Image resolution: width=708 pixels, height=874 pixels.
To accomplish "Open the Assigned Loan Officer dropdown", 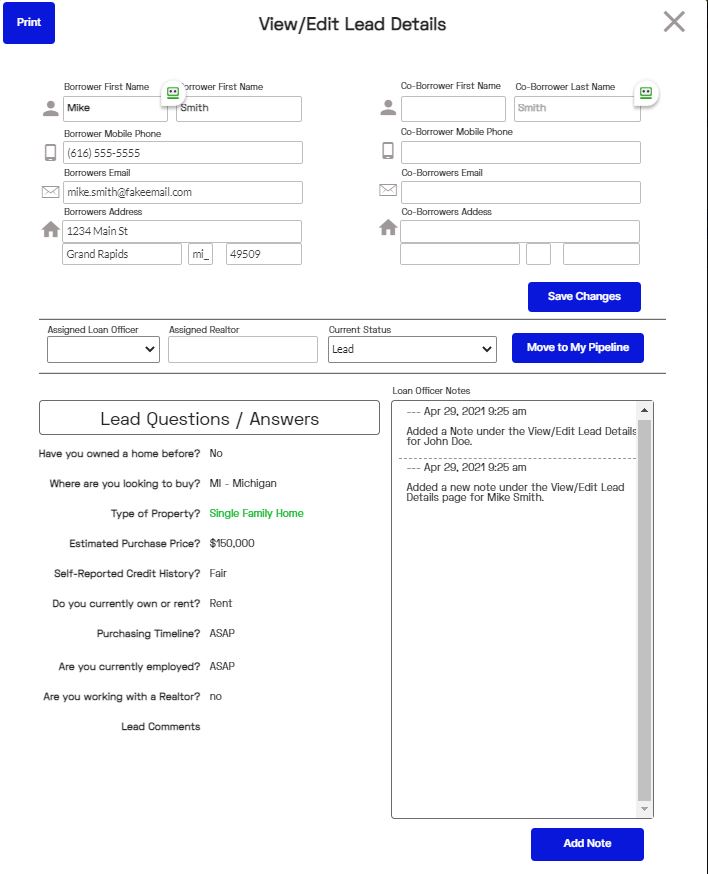I will 103,349.
